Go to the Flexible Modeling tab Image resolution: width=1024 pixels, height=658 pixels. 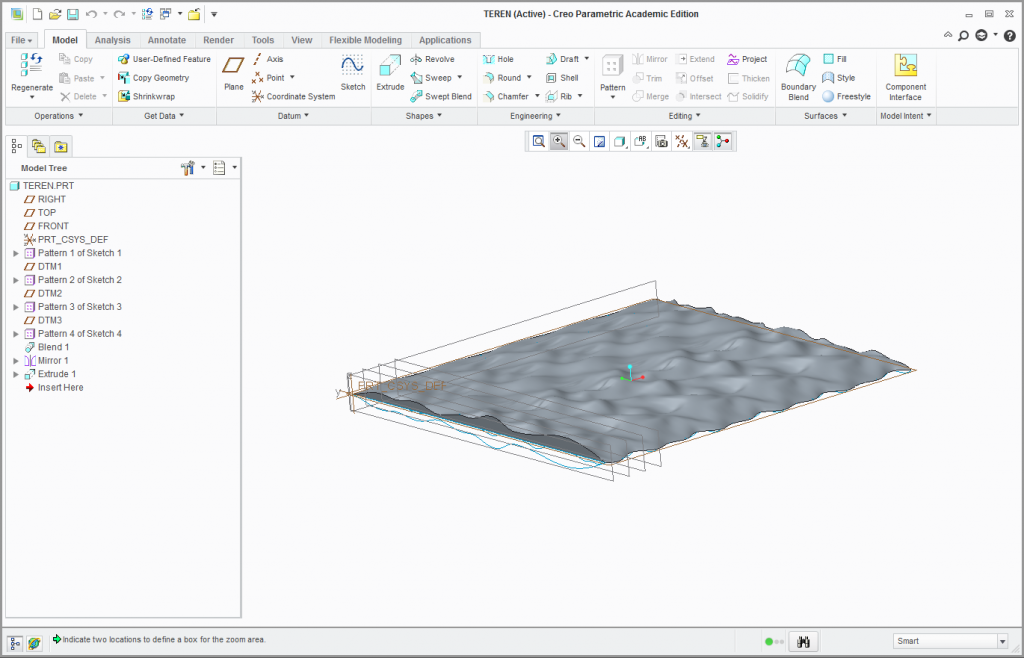[x=365, y=40]
